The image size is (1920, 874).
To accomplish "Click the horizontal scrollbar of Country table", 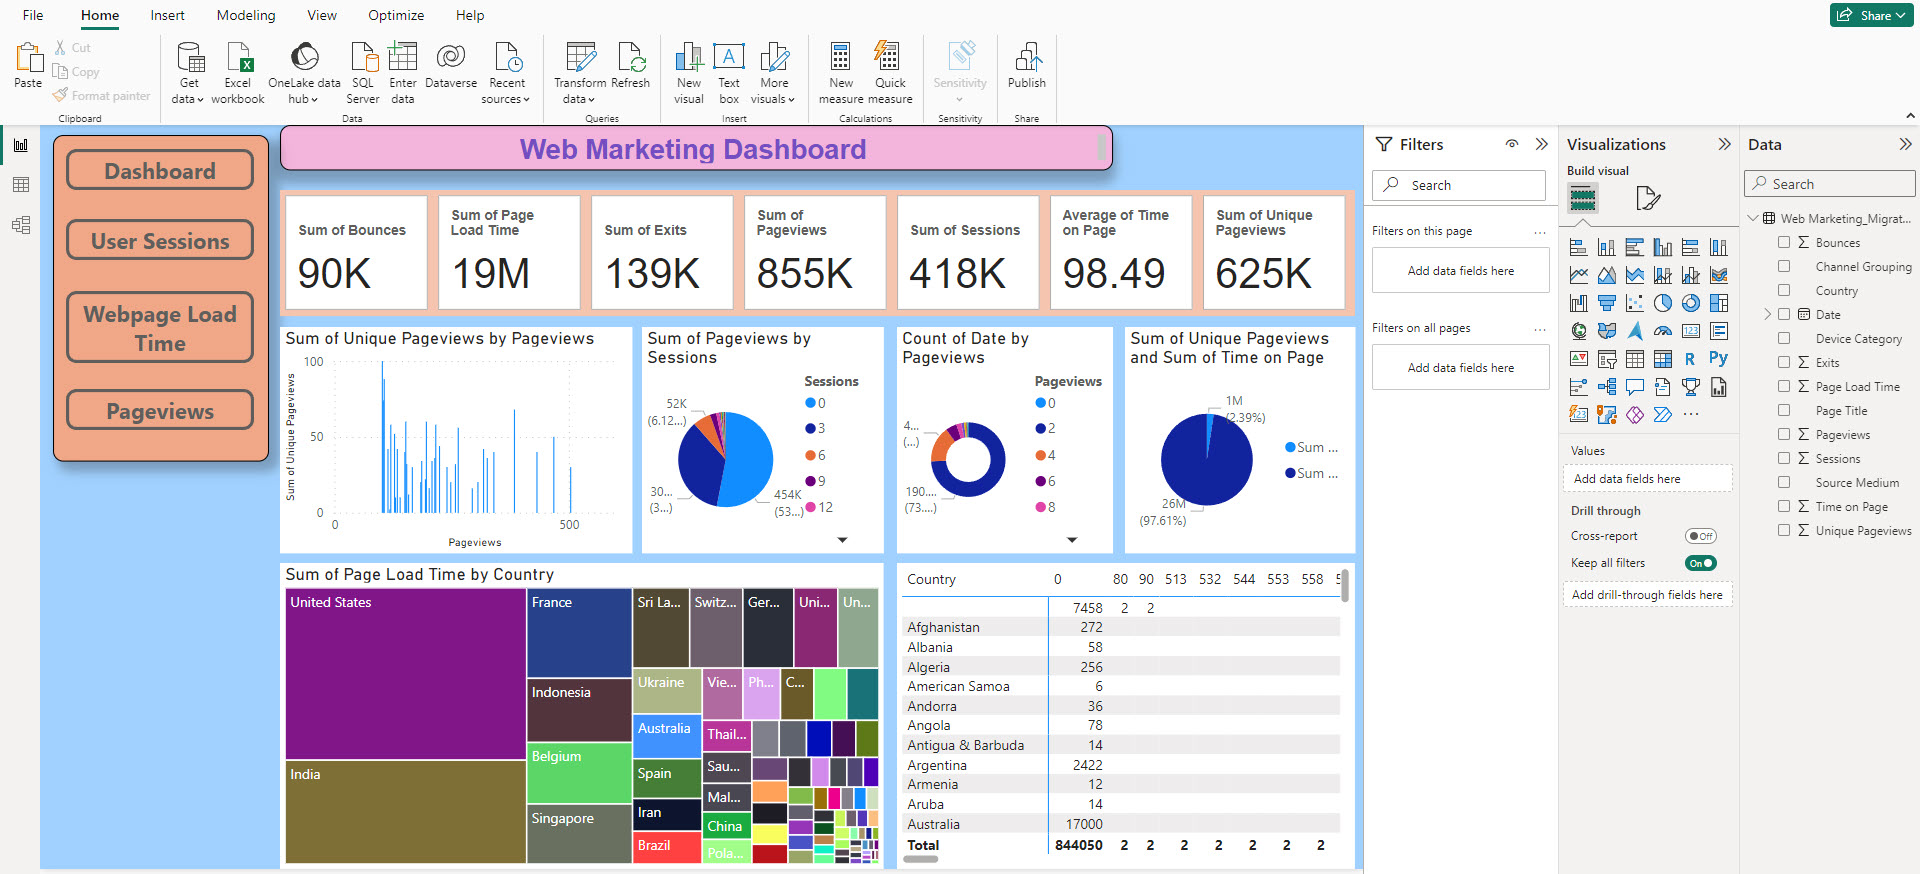I will (920, 859).
